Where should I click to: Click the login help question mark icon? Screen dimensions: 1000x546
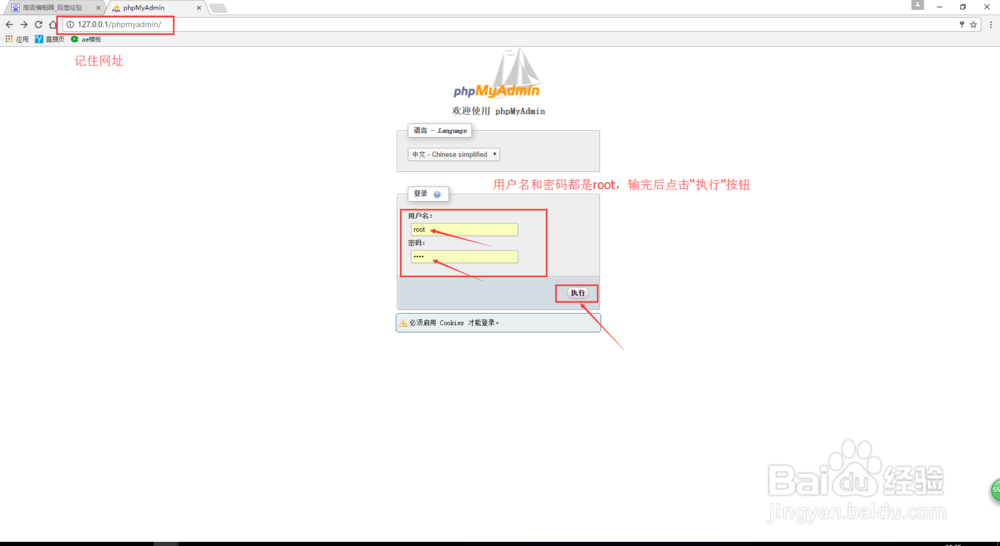tap(437, 194)
